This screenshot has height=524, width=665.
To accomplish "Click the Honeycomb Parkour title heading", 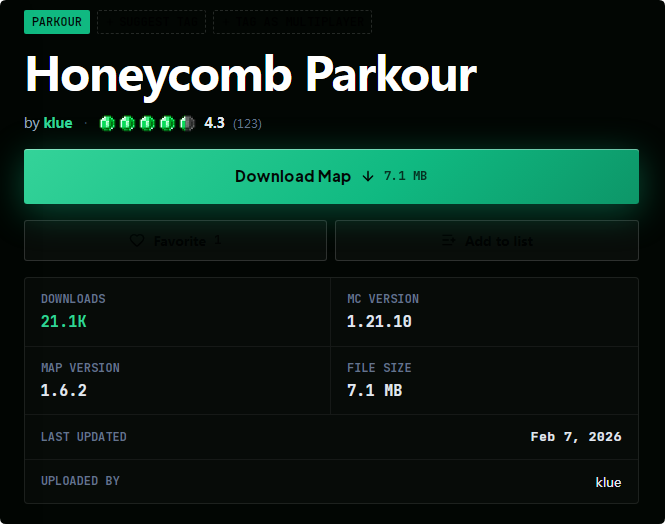I will (x=251, y=75).
